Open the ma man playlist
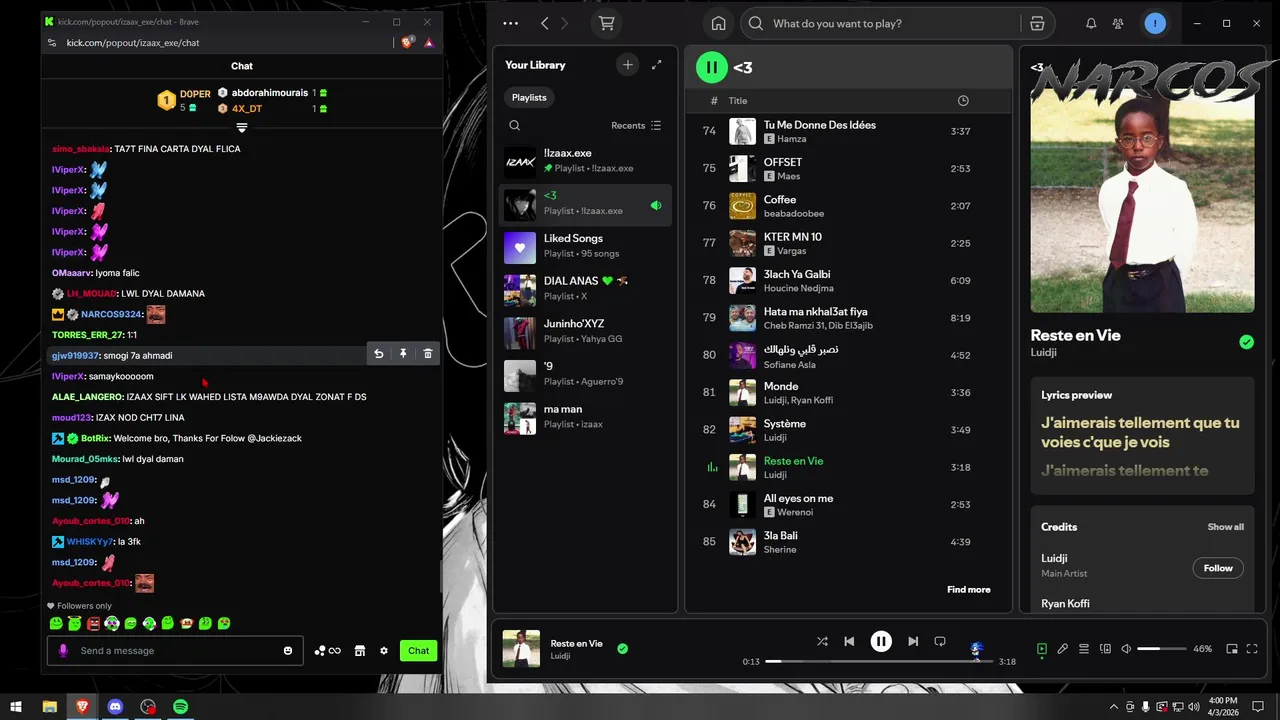Viewport: 1280px width, 720px height. tap(585, 417)
